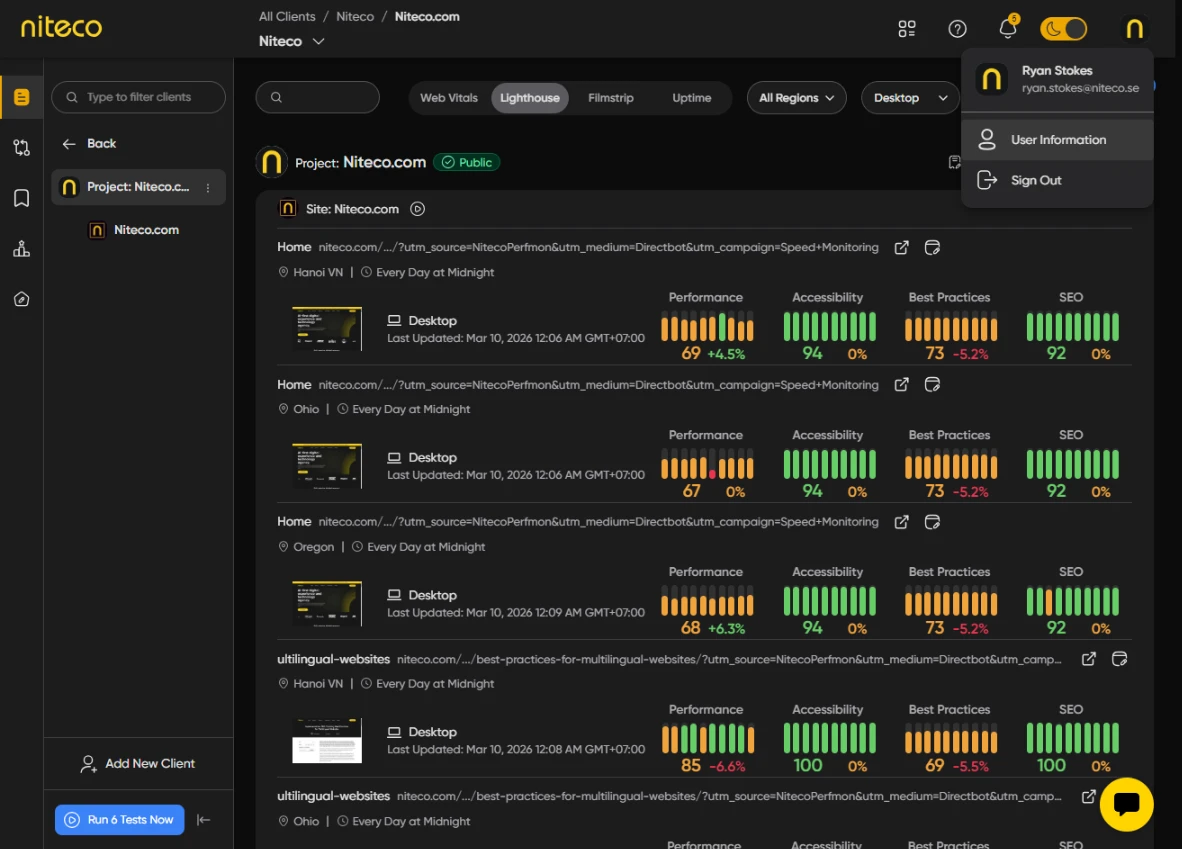Click the three-dot menu beside Project: Niteco.c...
Screen dimensions: 1182x849
click(208, 188)
